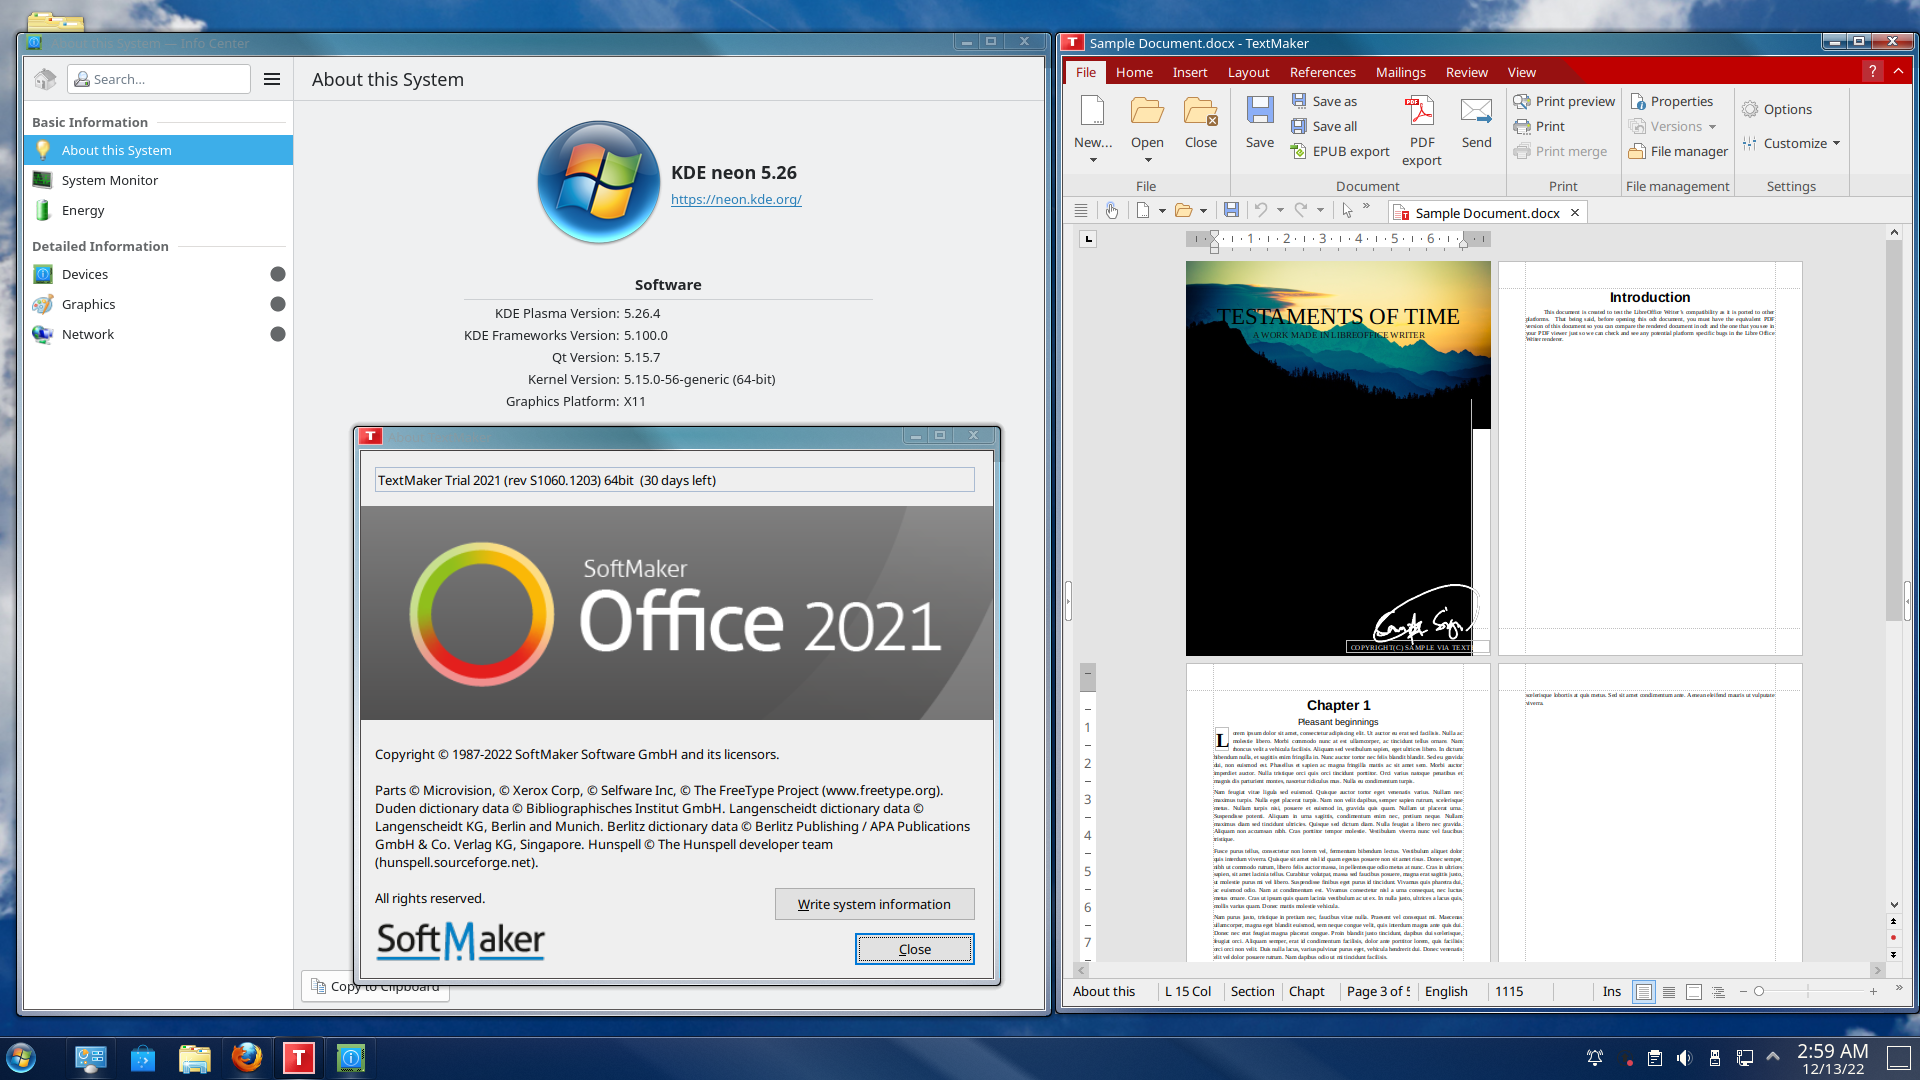
Task: Expand the New button dropdown arrow in ribbon
Action: point(1093,160)
